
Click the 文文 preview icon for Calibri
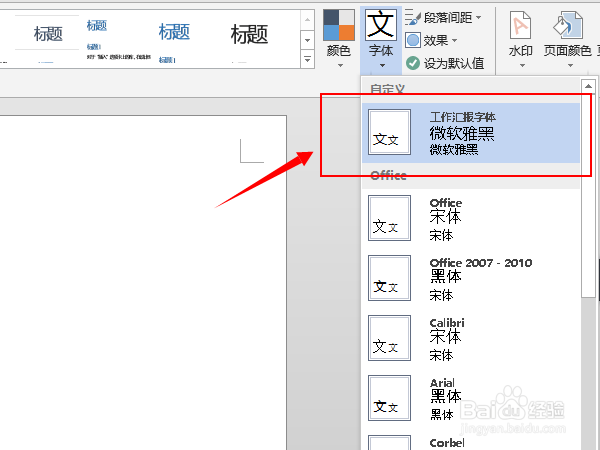point(389,338)
